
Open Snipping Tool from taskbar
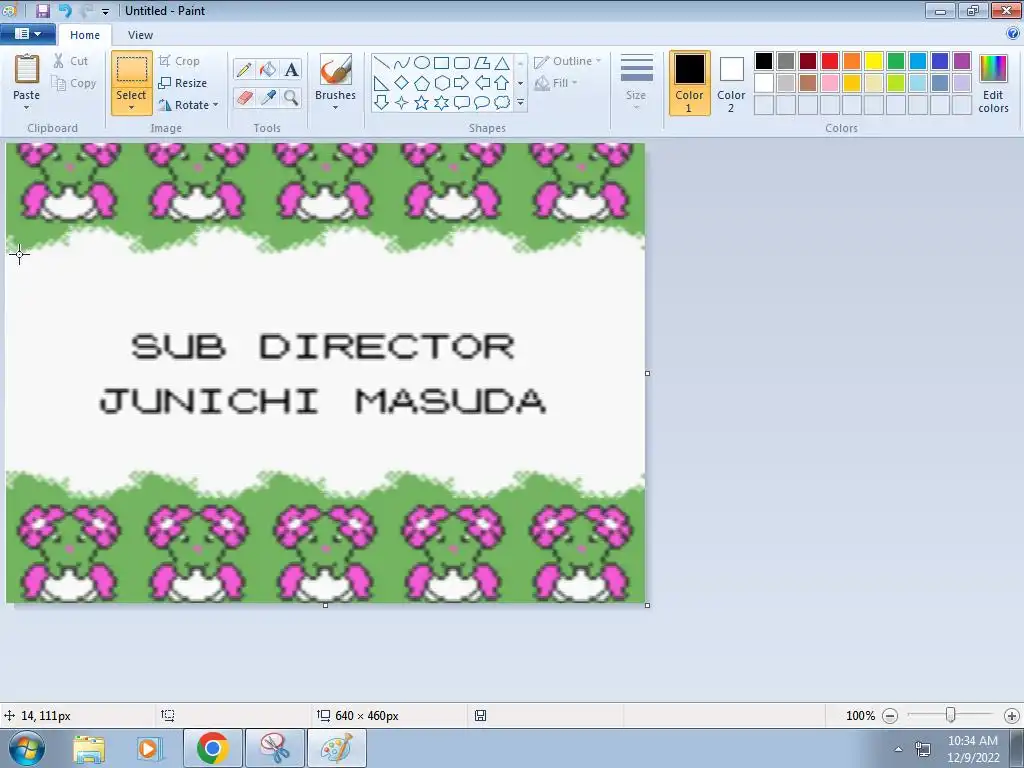[x=275, y=748]
